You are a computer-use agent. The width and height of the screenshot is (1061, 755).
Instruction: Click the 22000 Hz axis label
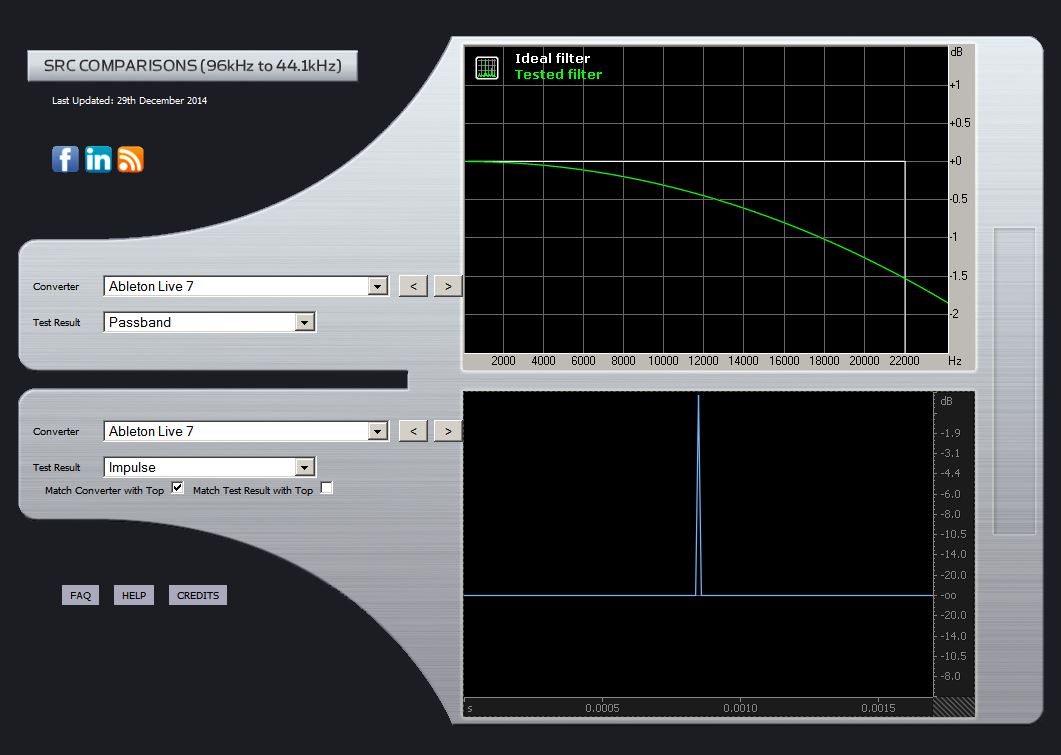tap(904, 361)
